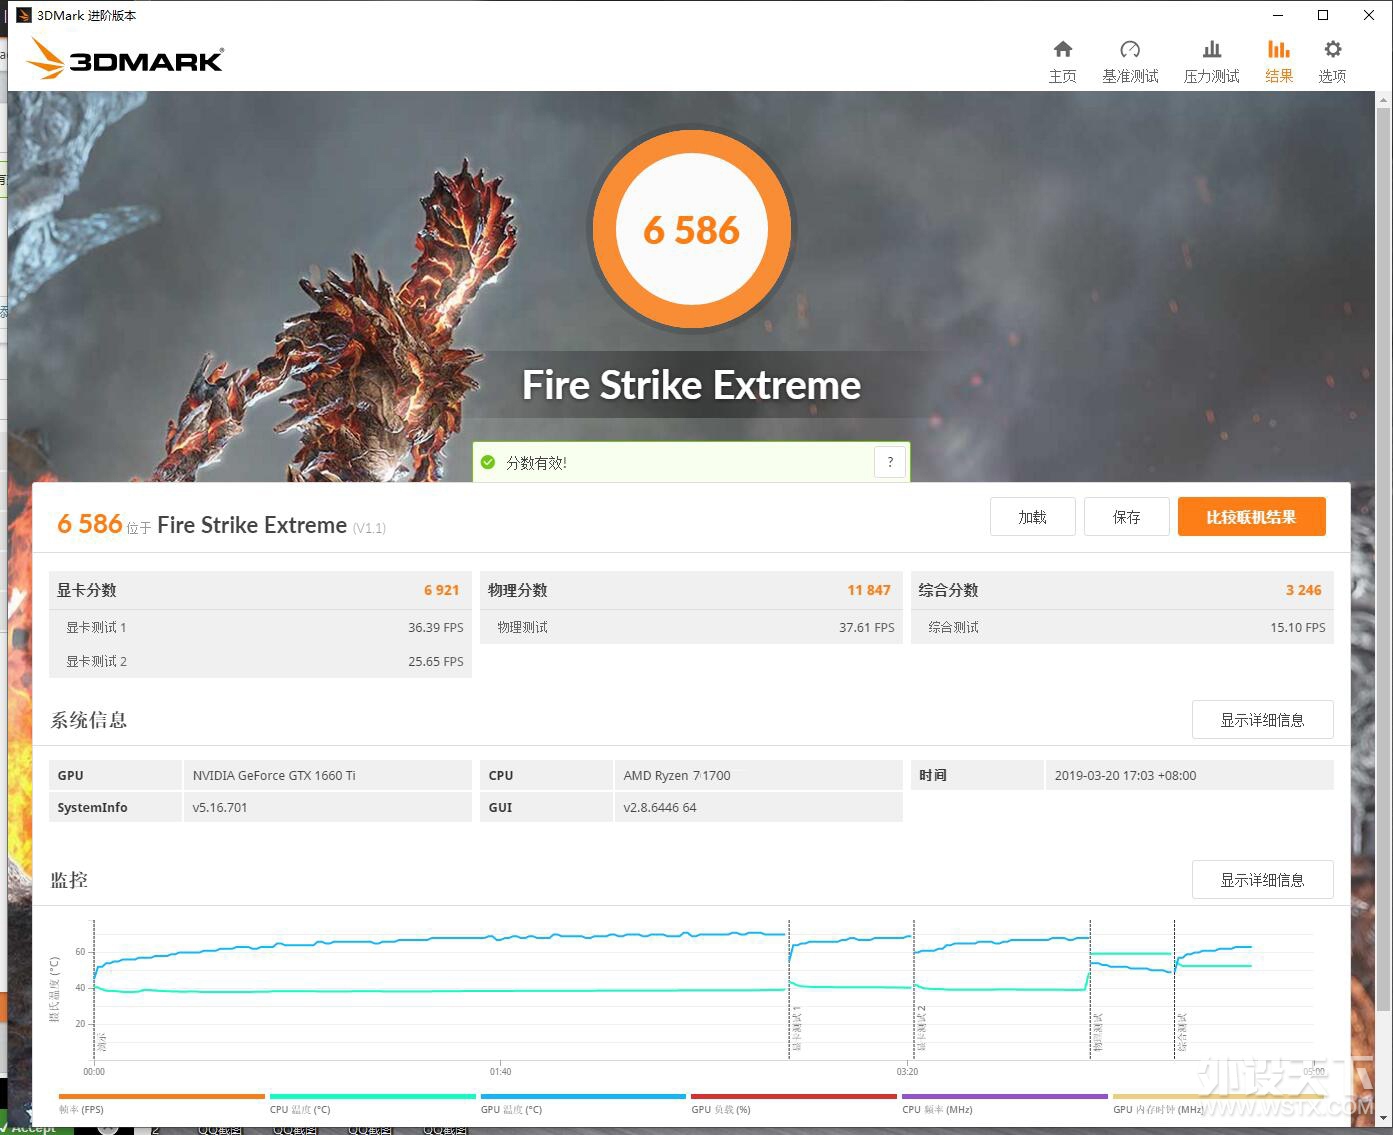Click the scrollbar up arrow
The width and height of the screenshot is (1393, 1135).
pos(1383,100)
